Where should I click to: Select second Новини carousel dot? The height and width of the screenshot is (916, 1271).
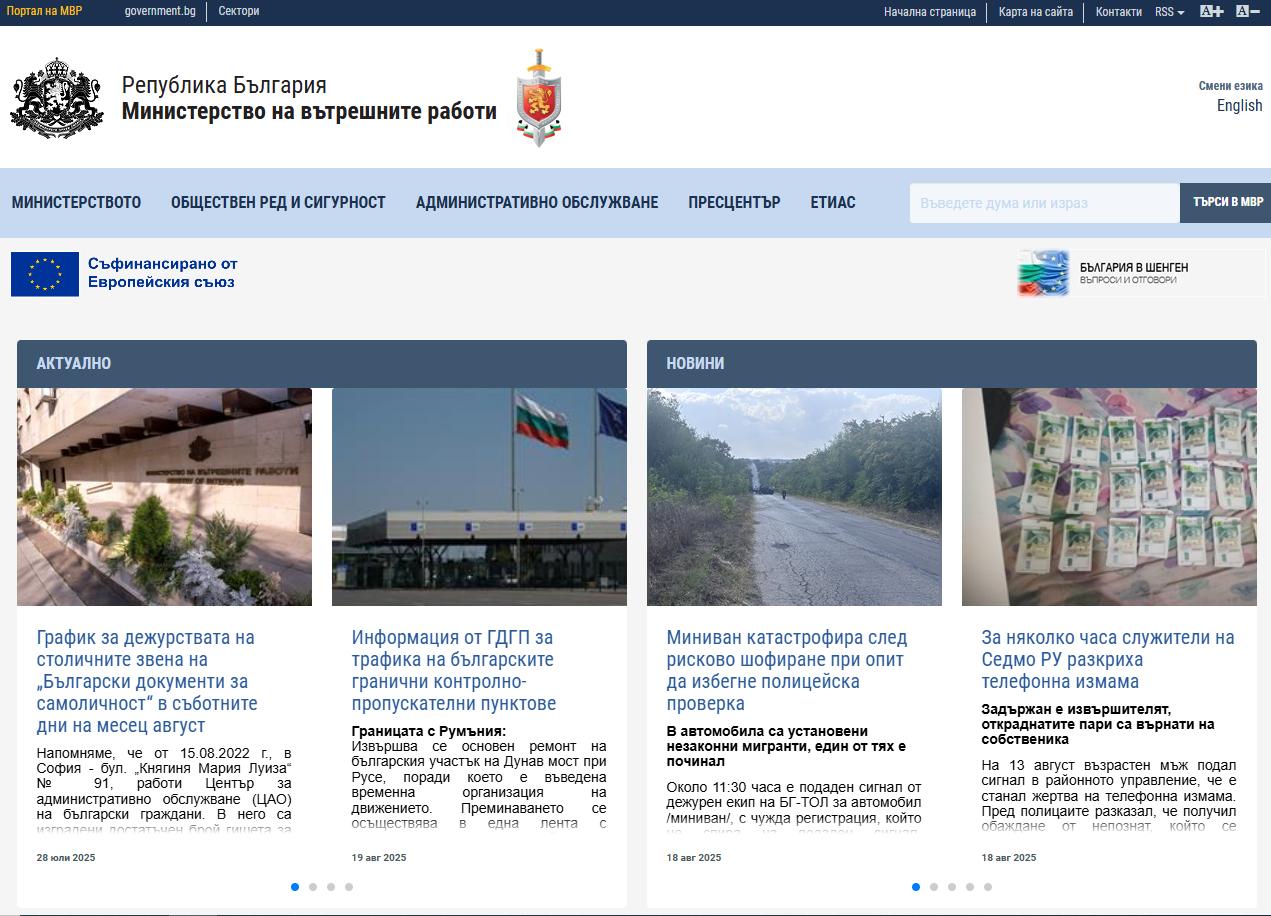pos(934,887)
